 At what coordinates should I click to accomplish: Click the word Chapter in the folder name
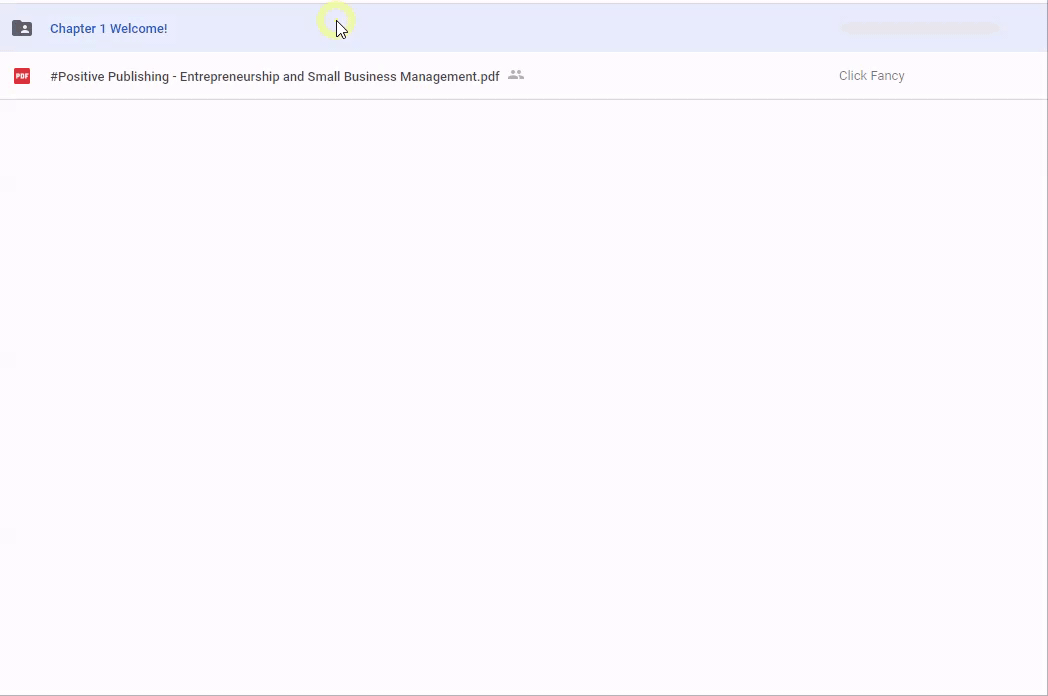pyautogui.click(x=73, y=29)
